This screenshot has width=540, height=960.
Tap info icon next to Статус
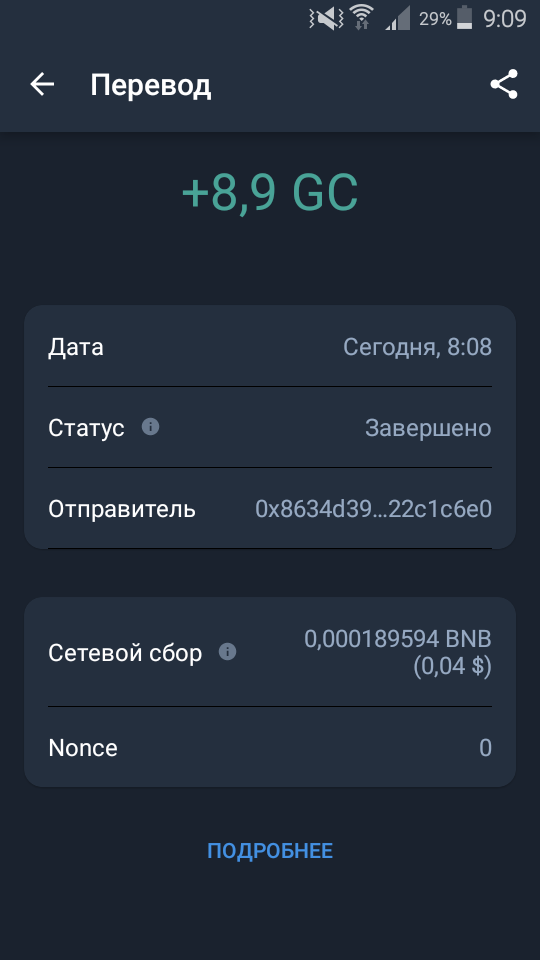click(x=150, y=427)
